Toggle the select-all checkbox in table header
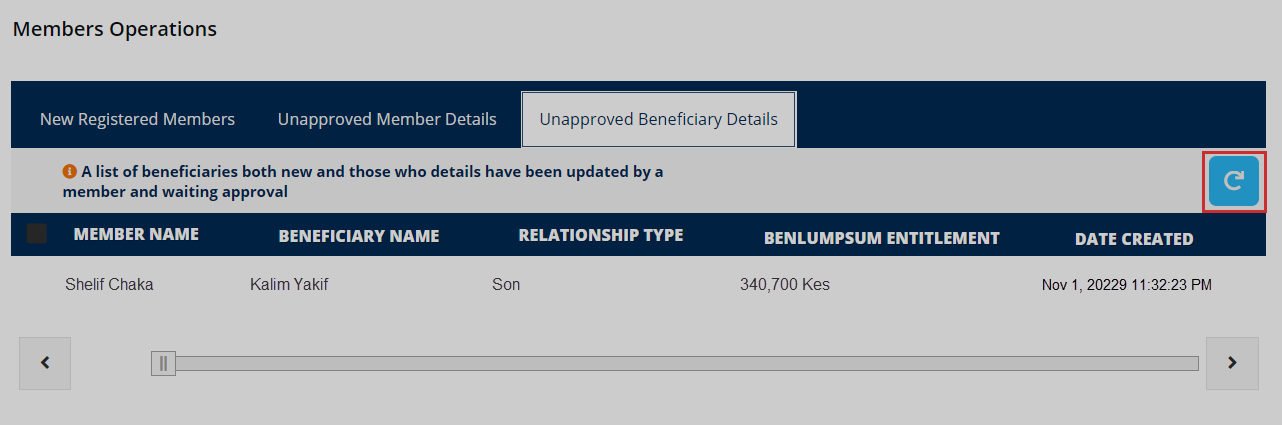The height and width of the screenshot is (425, 1282). pyautogui.click(x=37, y=234)
